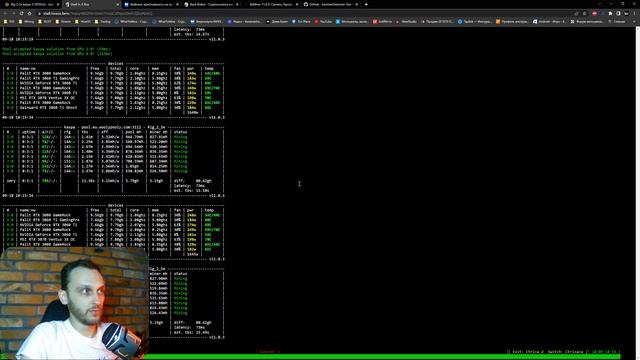Open the Testing bookmarks folder
Image resolution: width=640 pixels, height=360 pixels.
(103, 21)
